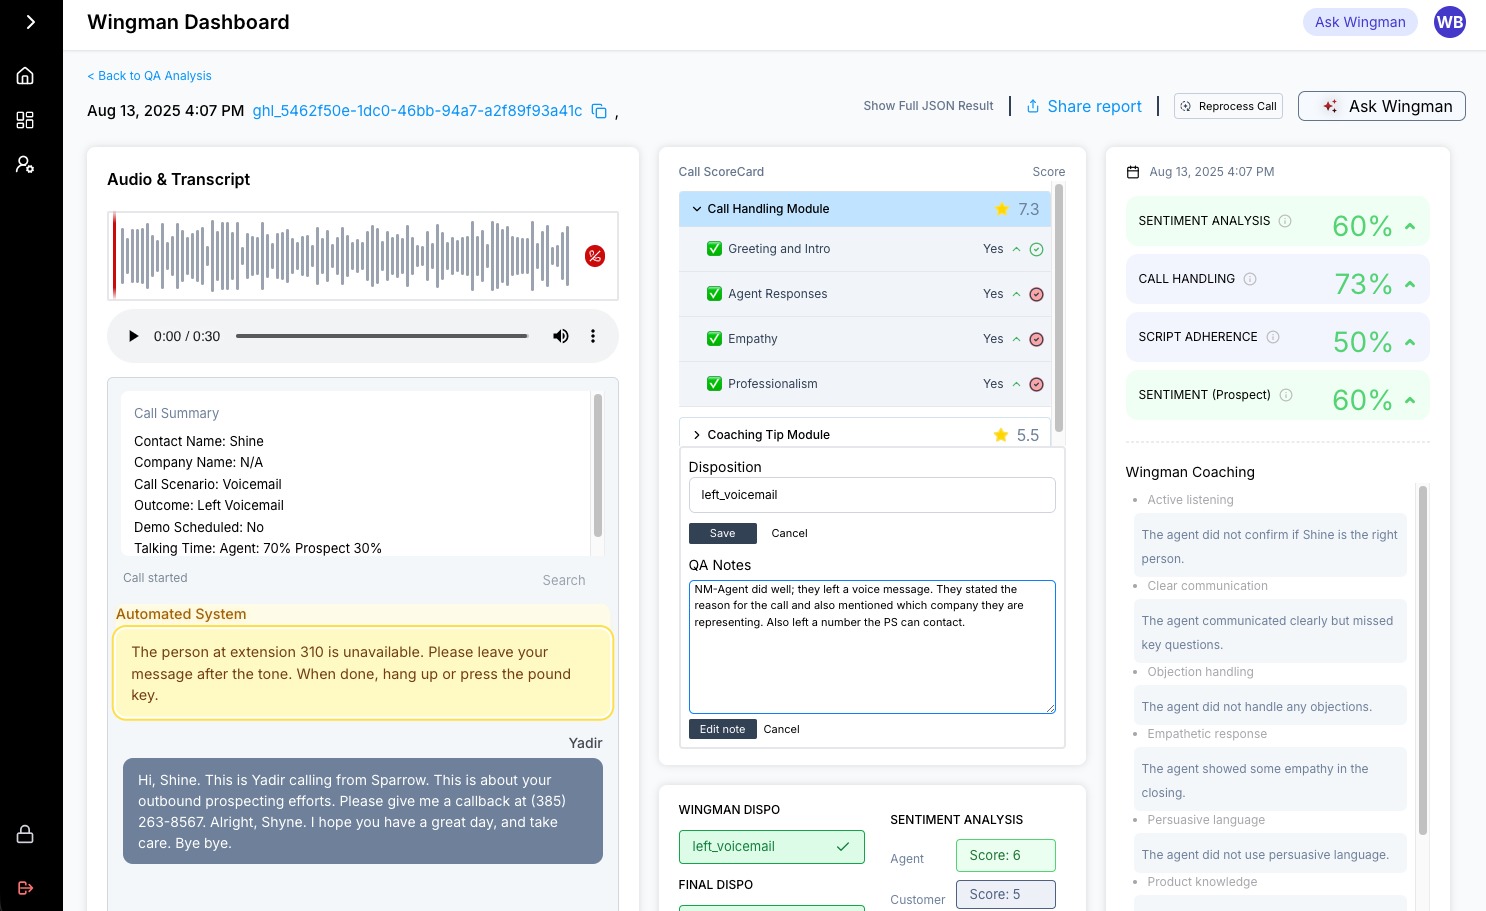1486x911 pixels.
Task: Collapse the Call Handling Module section
Action: [x=697, y=209]
